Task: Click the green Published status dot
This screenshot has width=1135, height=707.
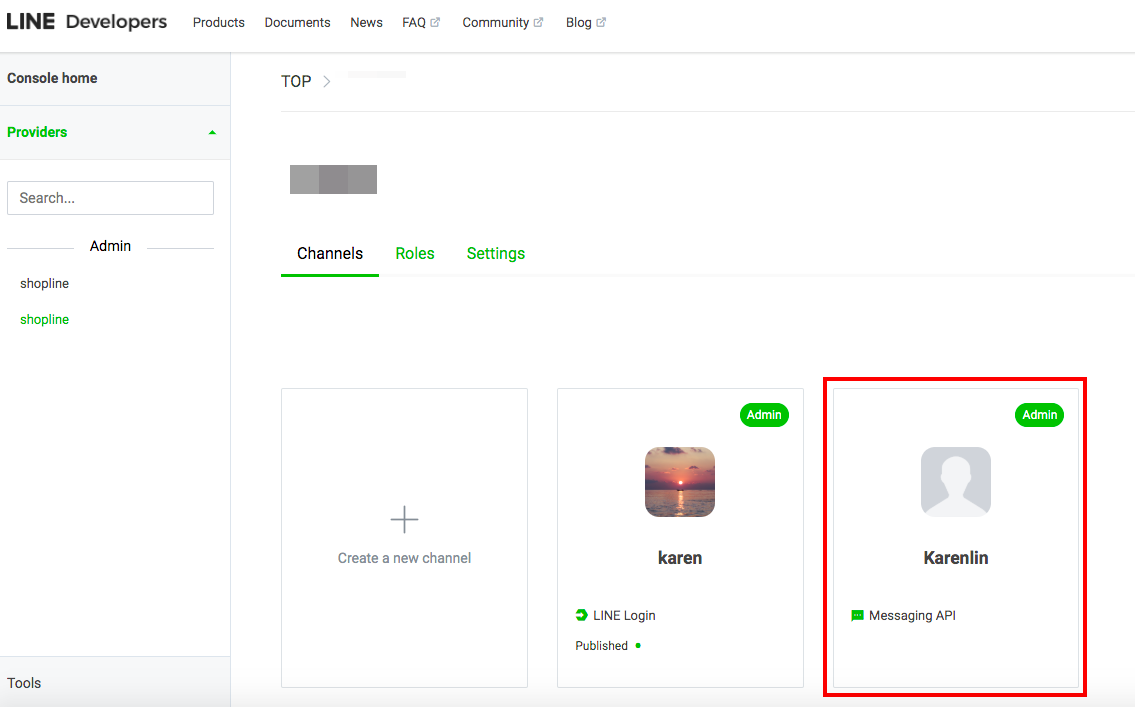Action: coord(638,645)
